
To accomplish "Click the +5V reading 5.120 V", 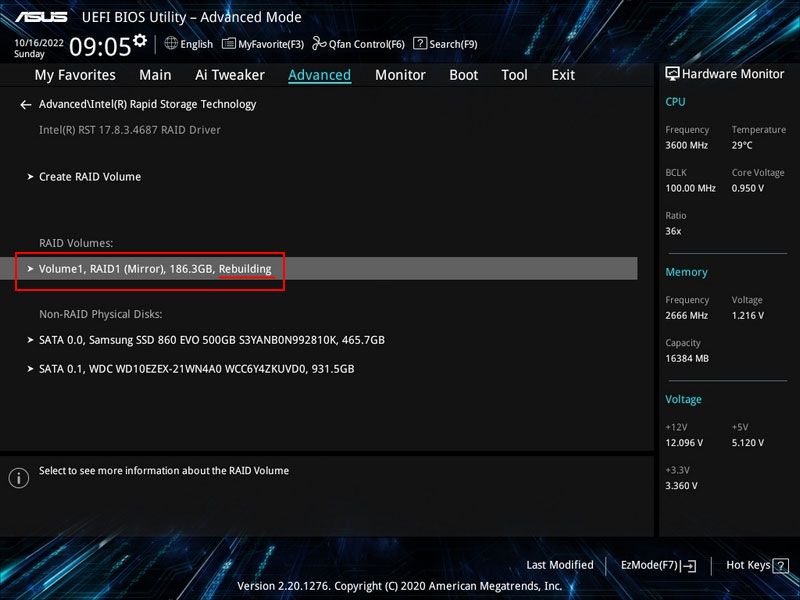I will click(x=747, y=443).
